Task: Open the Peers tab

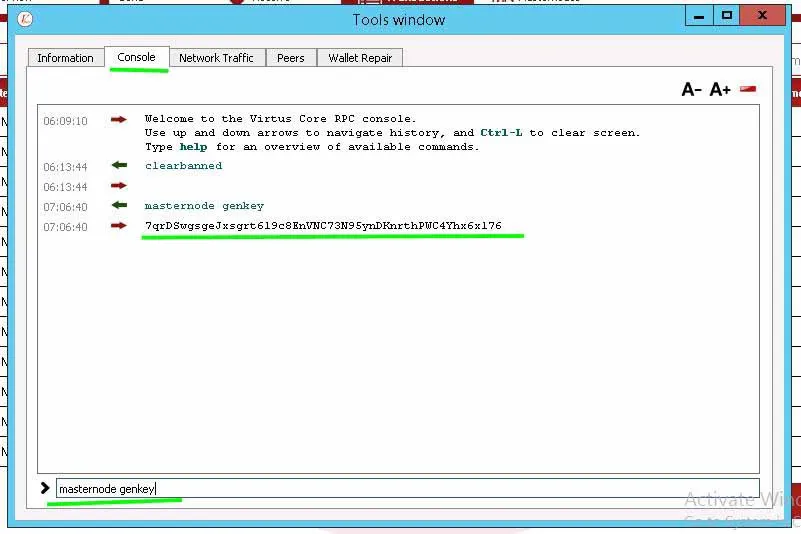Action: point(291,58)
